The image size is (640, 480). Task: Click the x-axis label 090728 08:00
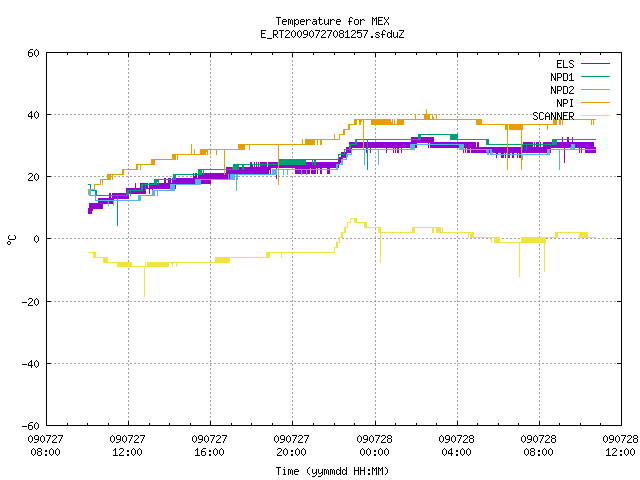tap(538, 446)
